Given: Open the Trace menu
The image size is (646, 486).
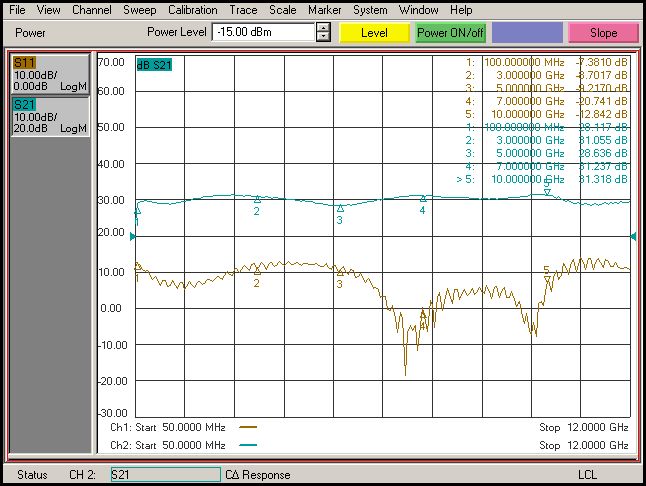Looking at the screenshot, I should click(x=243, y=9).
